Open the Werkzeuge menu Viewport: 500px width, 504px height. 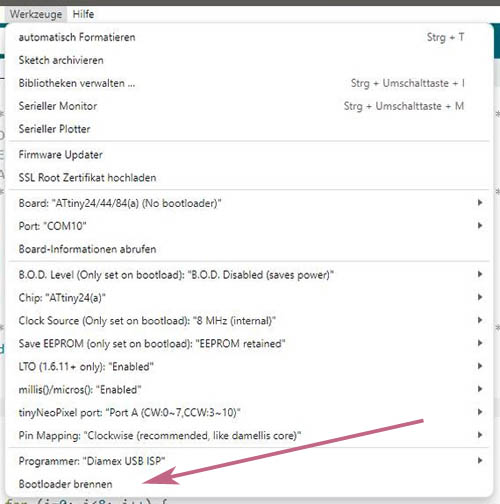36,14
